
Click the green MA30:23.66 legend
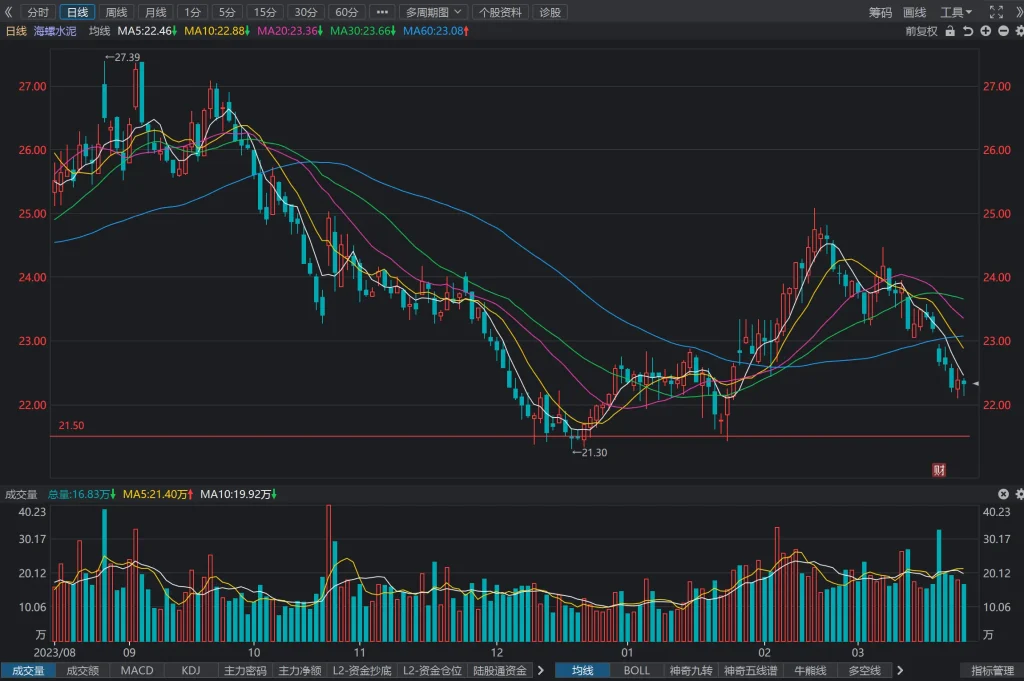coord(363,31)
